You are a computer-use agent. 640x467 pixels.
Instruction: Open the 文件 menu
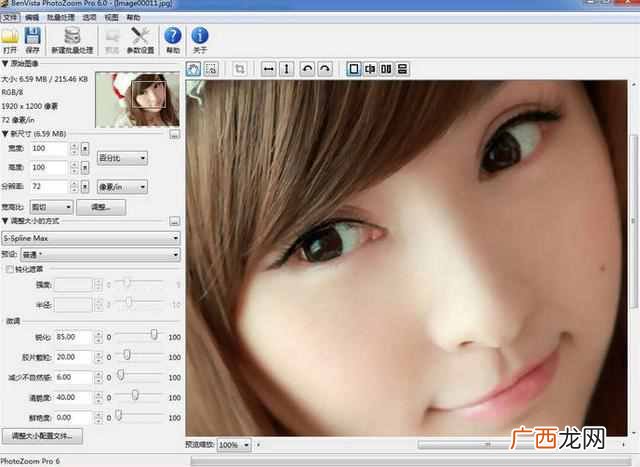click(x=10, y=17)
